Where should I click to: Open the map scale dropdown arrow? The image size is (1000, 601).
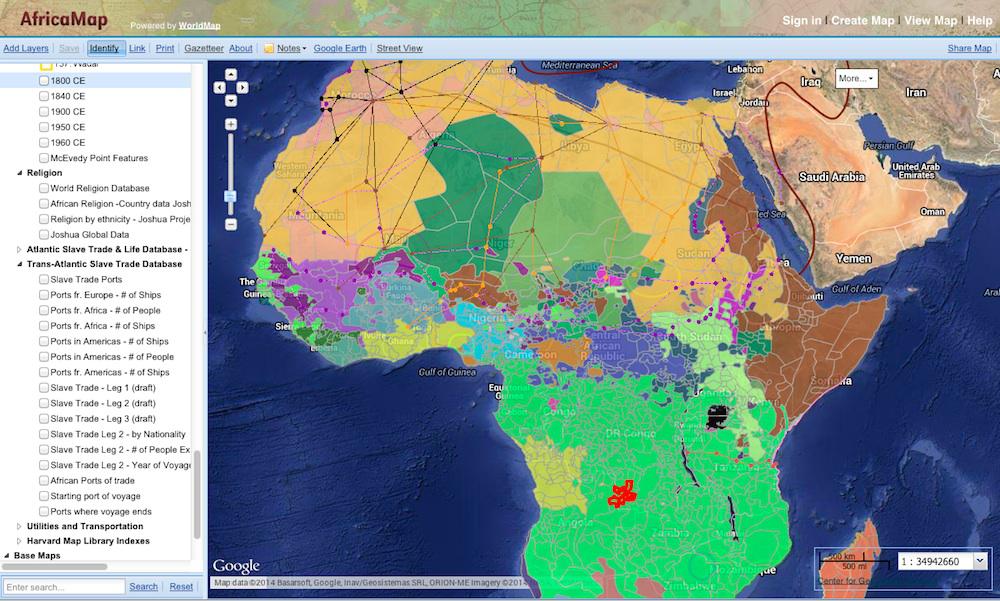pos(980,561)
